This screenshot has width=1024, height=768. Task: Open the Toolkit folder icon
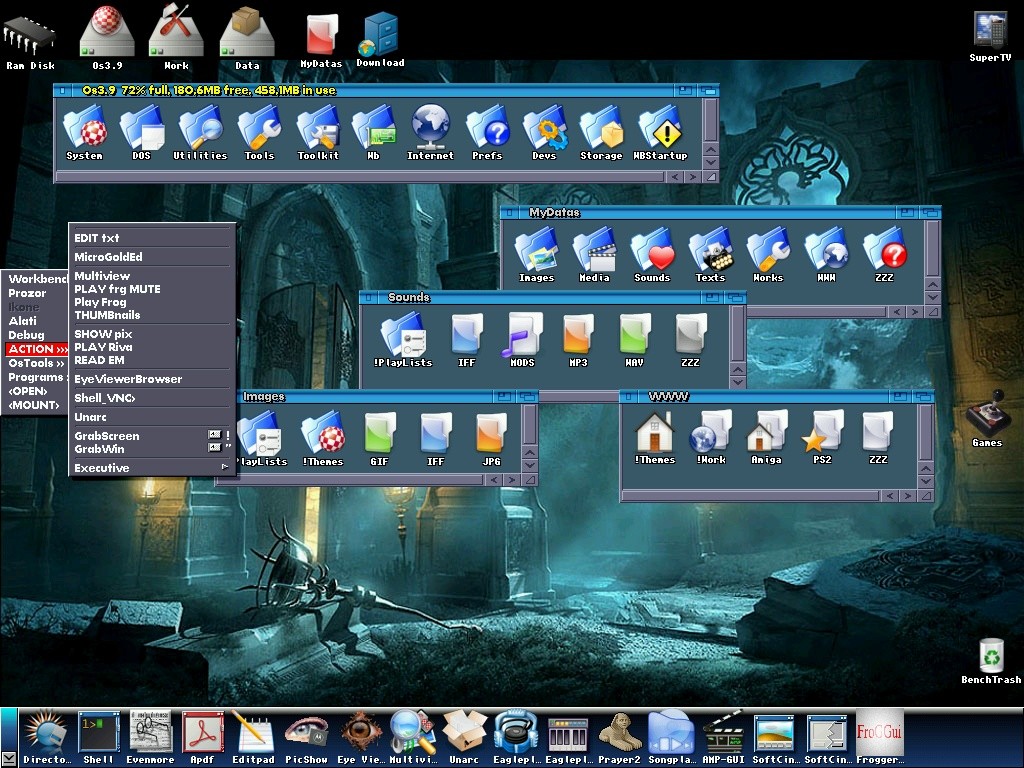point(318,133)
